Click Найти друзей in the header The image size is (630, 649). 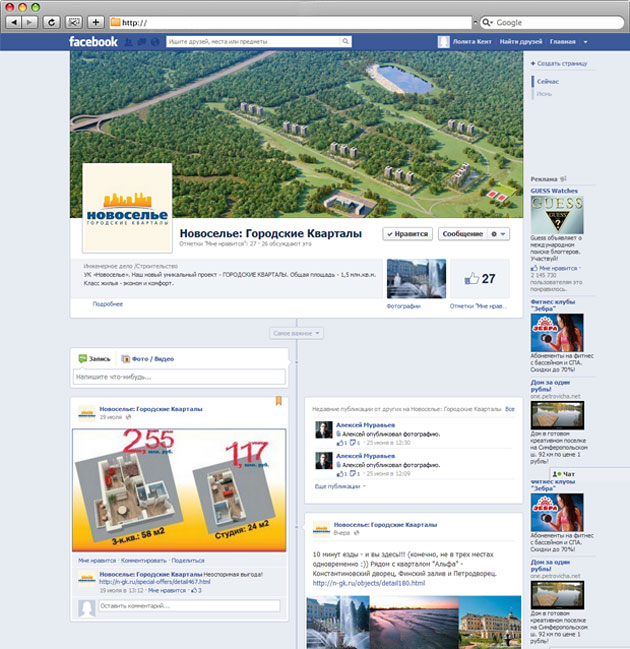pos(521,42)
